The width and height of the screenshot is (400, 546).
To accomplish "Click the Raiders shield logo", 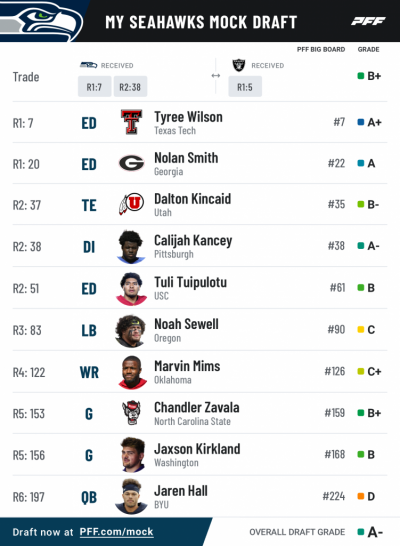I will click(x=239, y=65).
